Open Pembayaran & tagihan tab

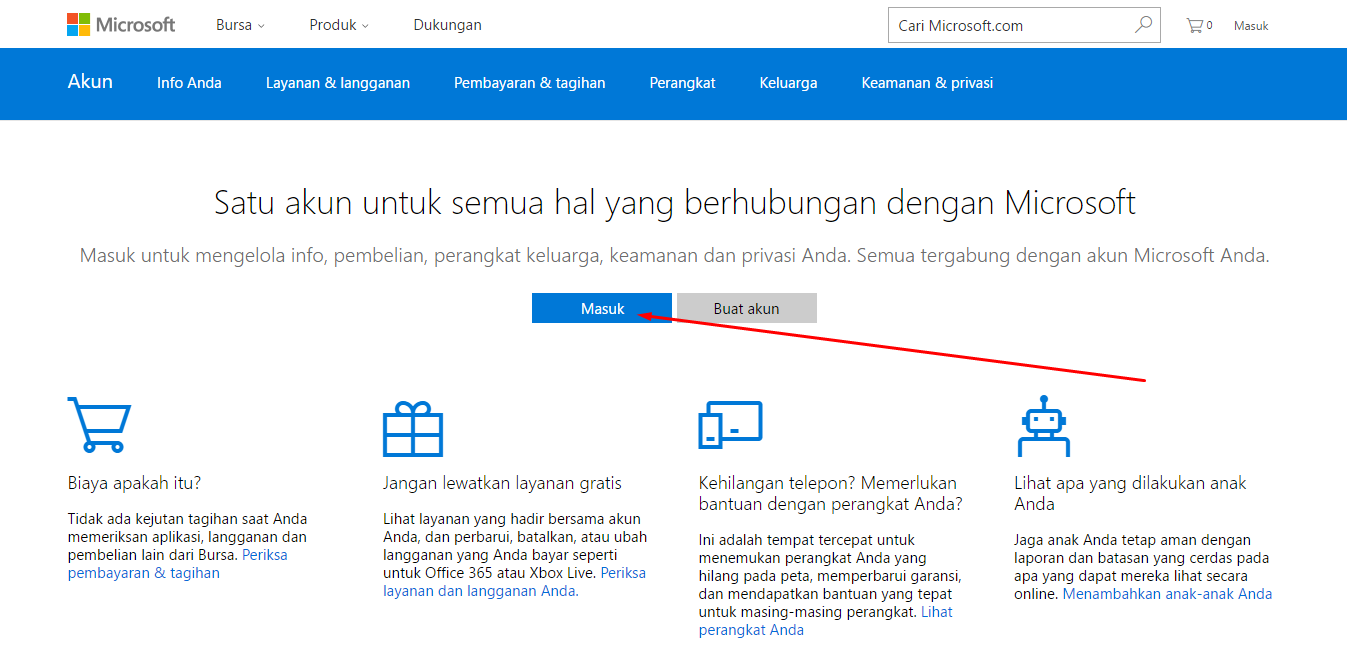tap(530, 83)
